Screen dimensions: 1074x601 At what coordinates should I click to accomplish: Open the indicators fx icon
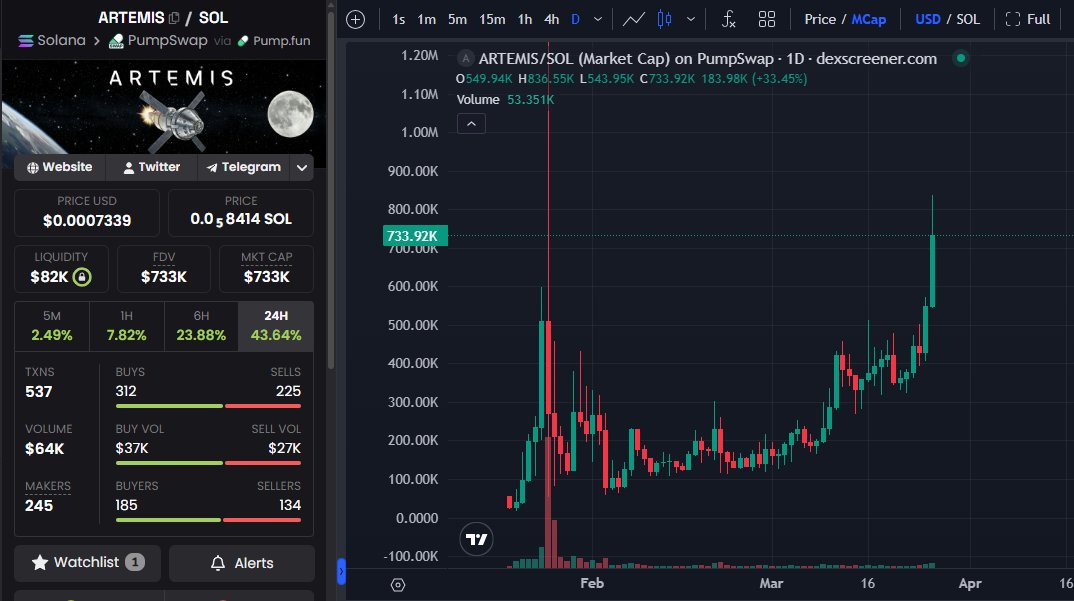(x=728, y=19)
